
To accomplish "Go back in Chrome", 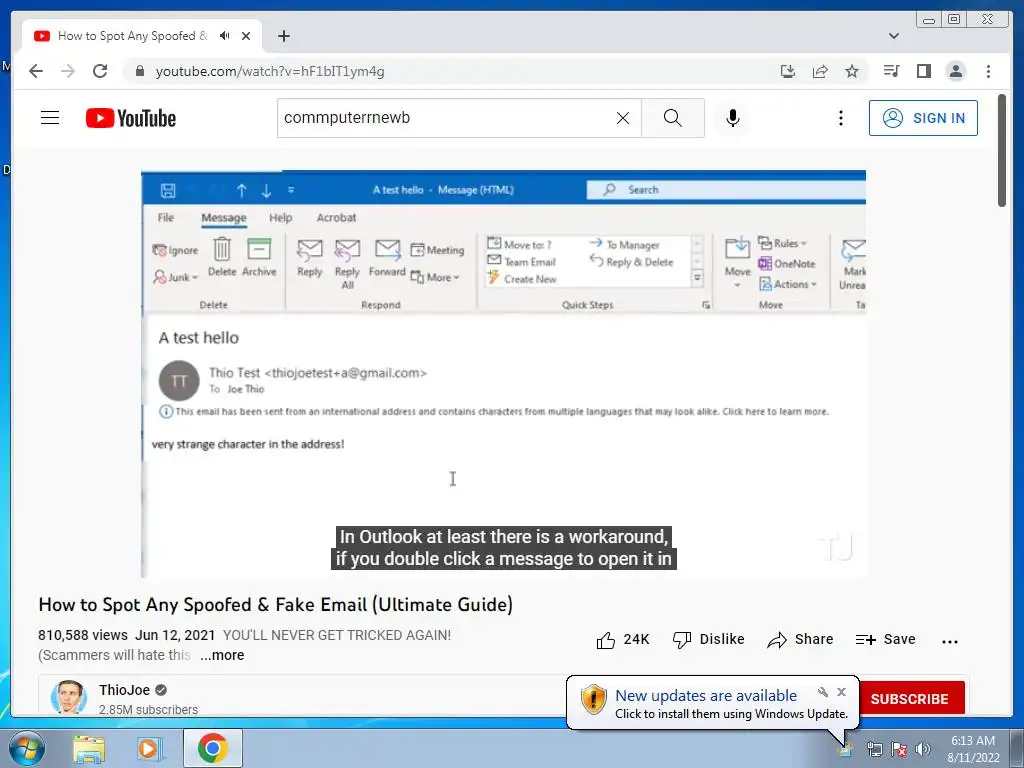I will tap(36, 71).
